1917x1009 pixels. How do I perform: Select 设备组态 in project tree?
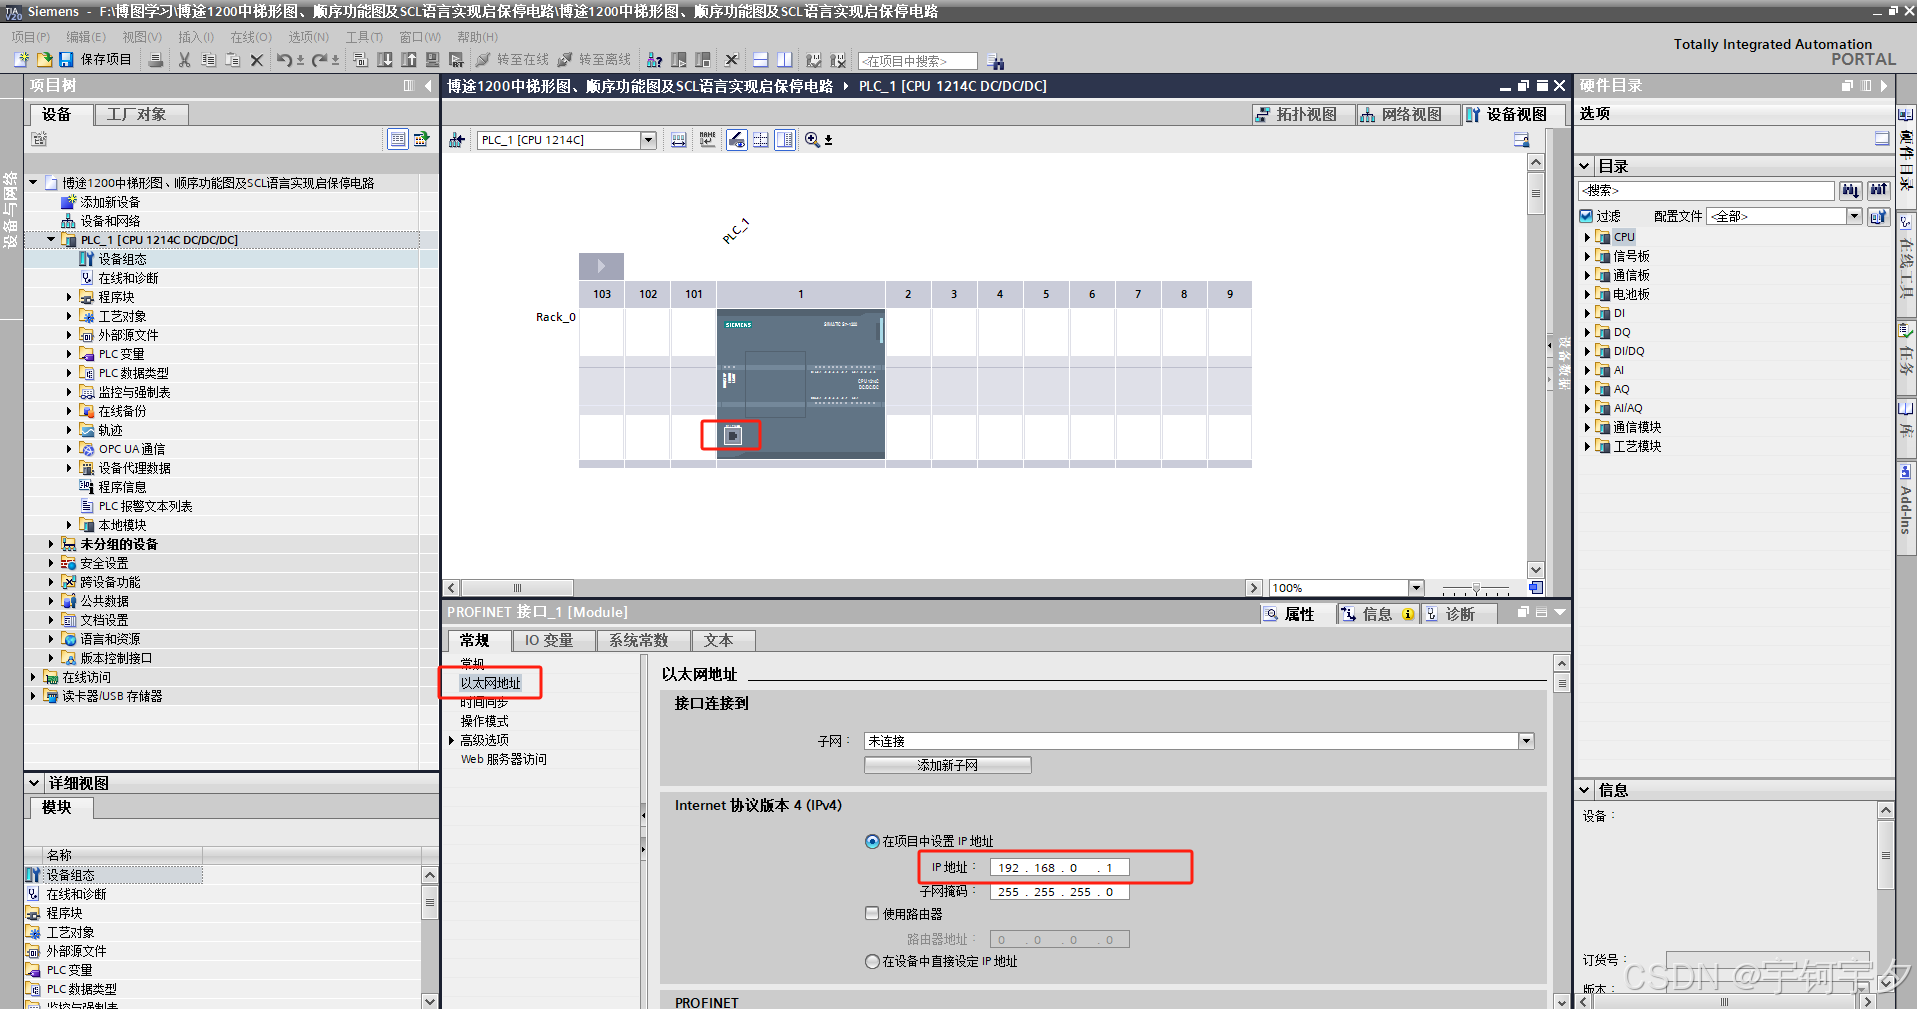[122, 259]
